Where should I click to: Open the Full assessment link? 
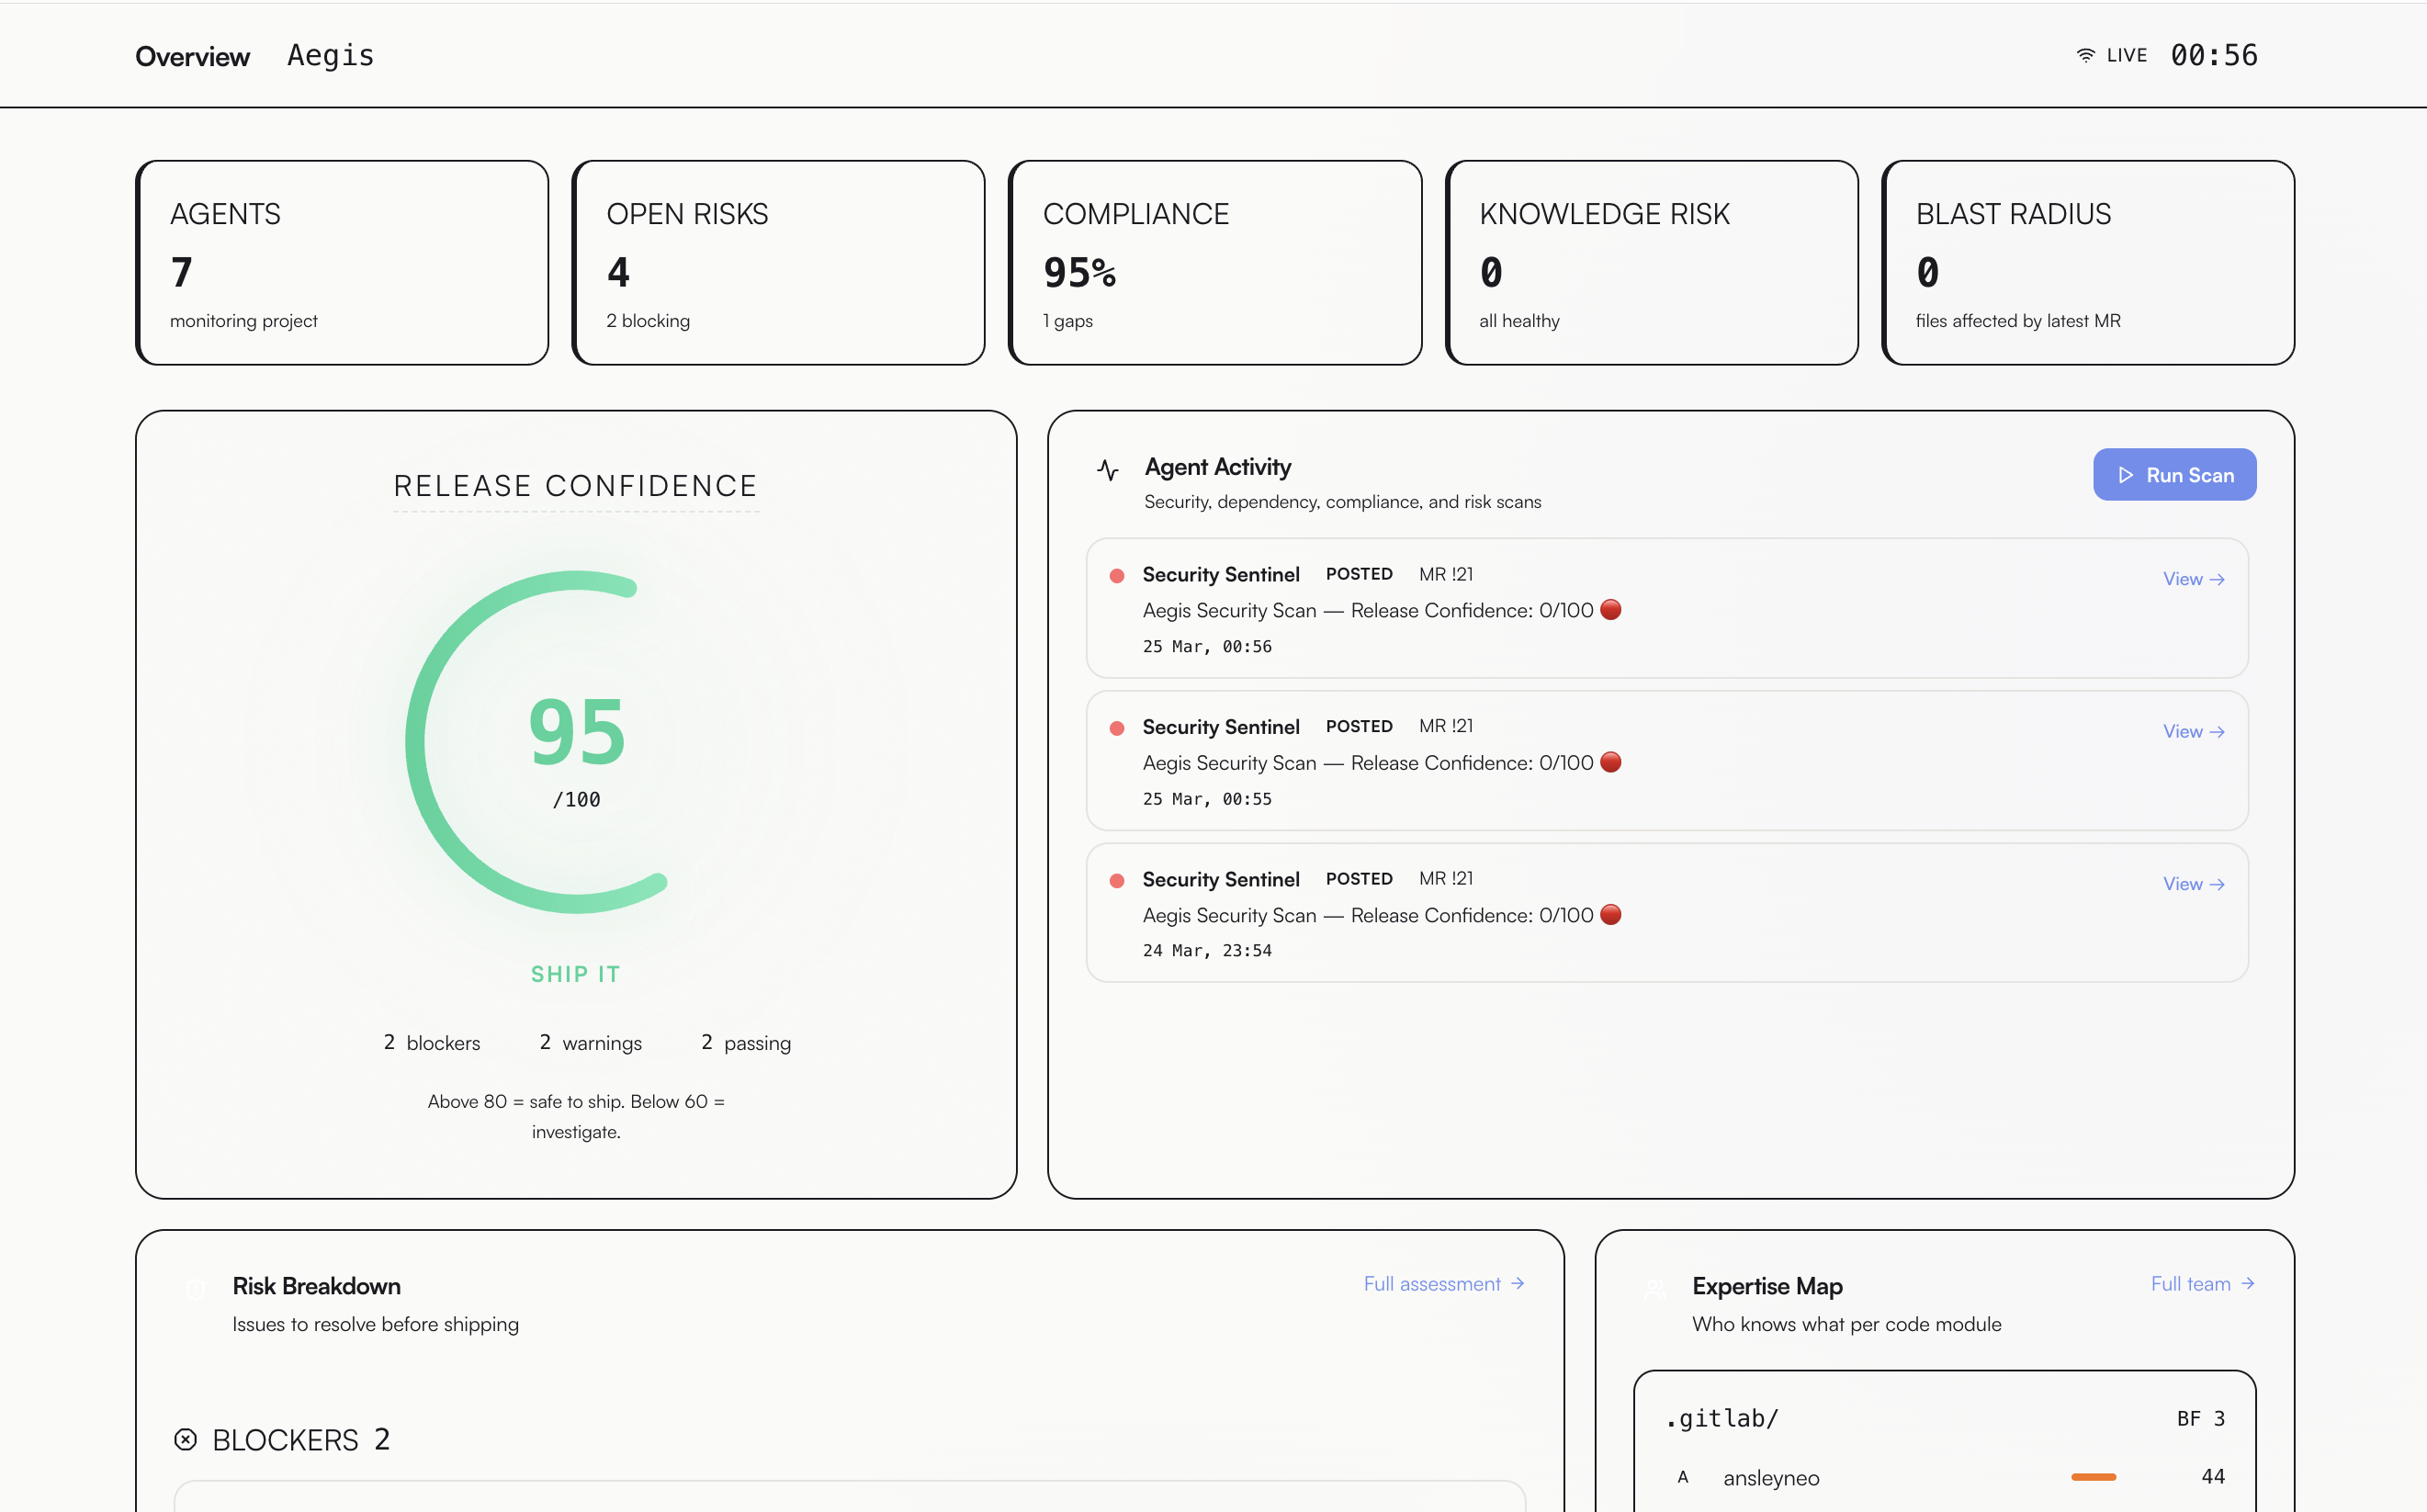coord(1443,1284)
